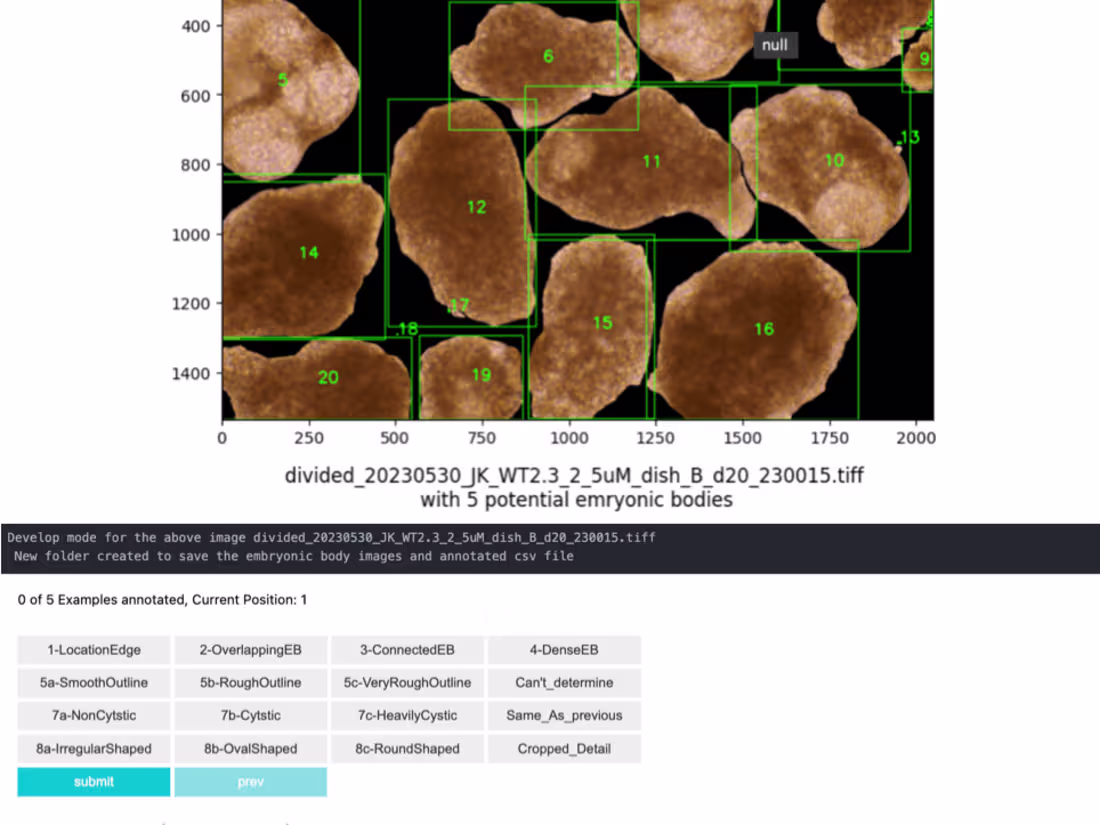Image resolution: width=1100 pixels, height=825 pixels.
Task: Click the Same_As_previous button
Action: coord(563,716)
